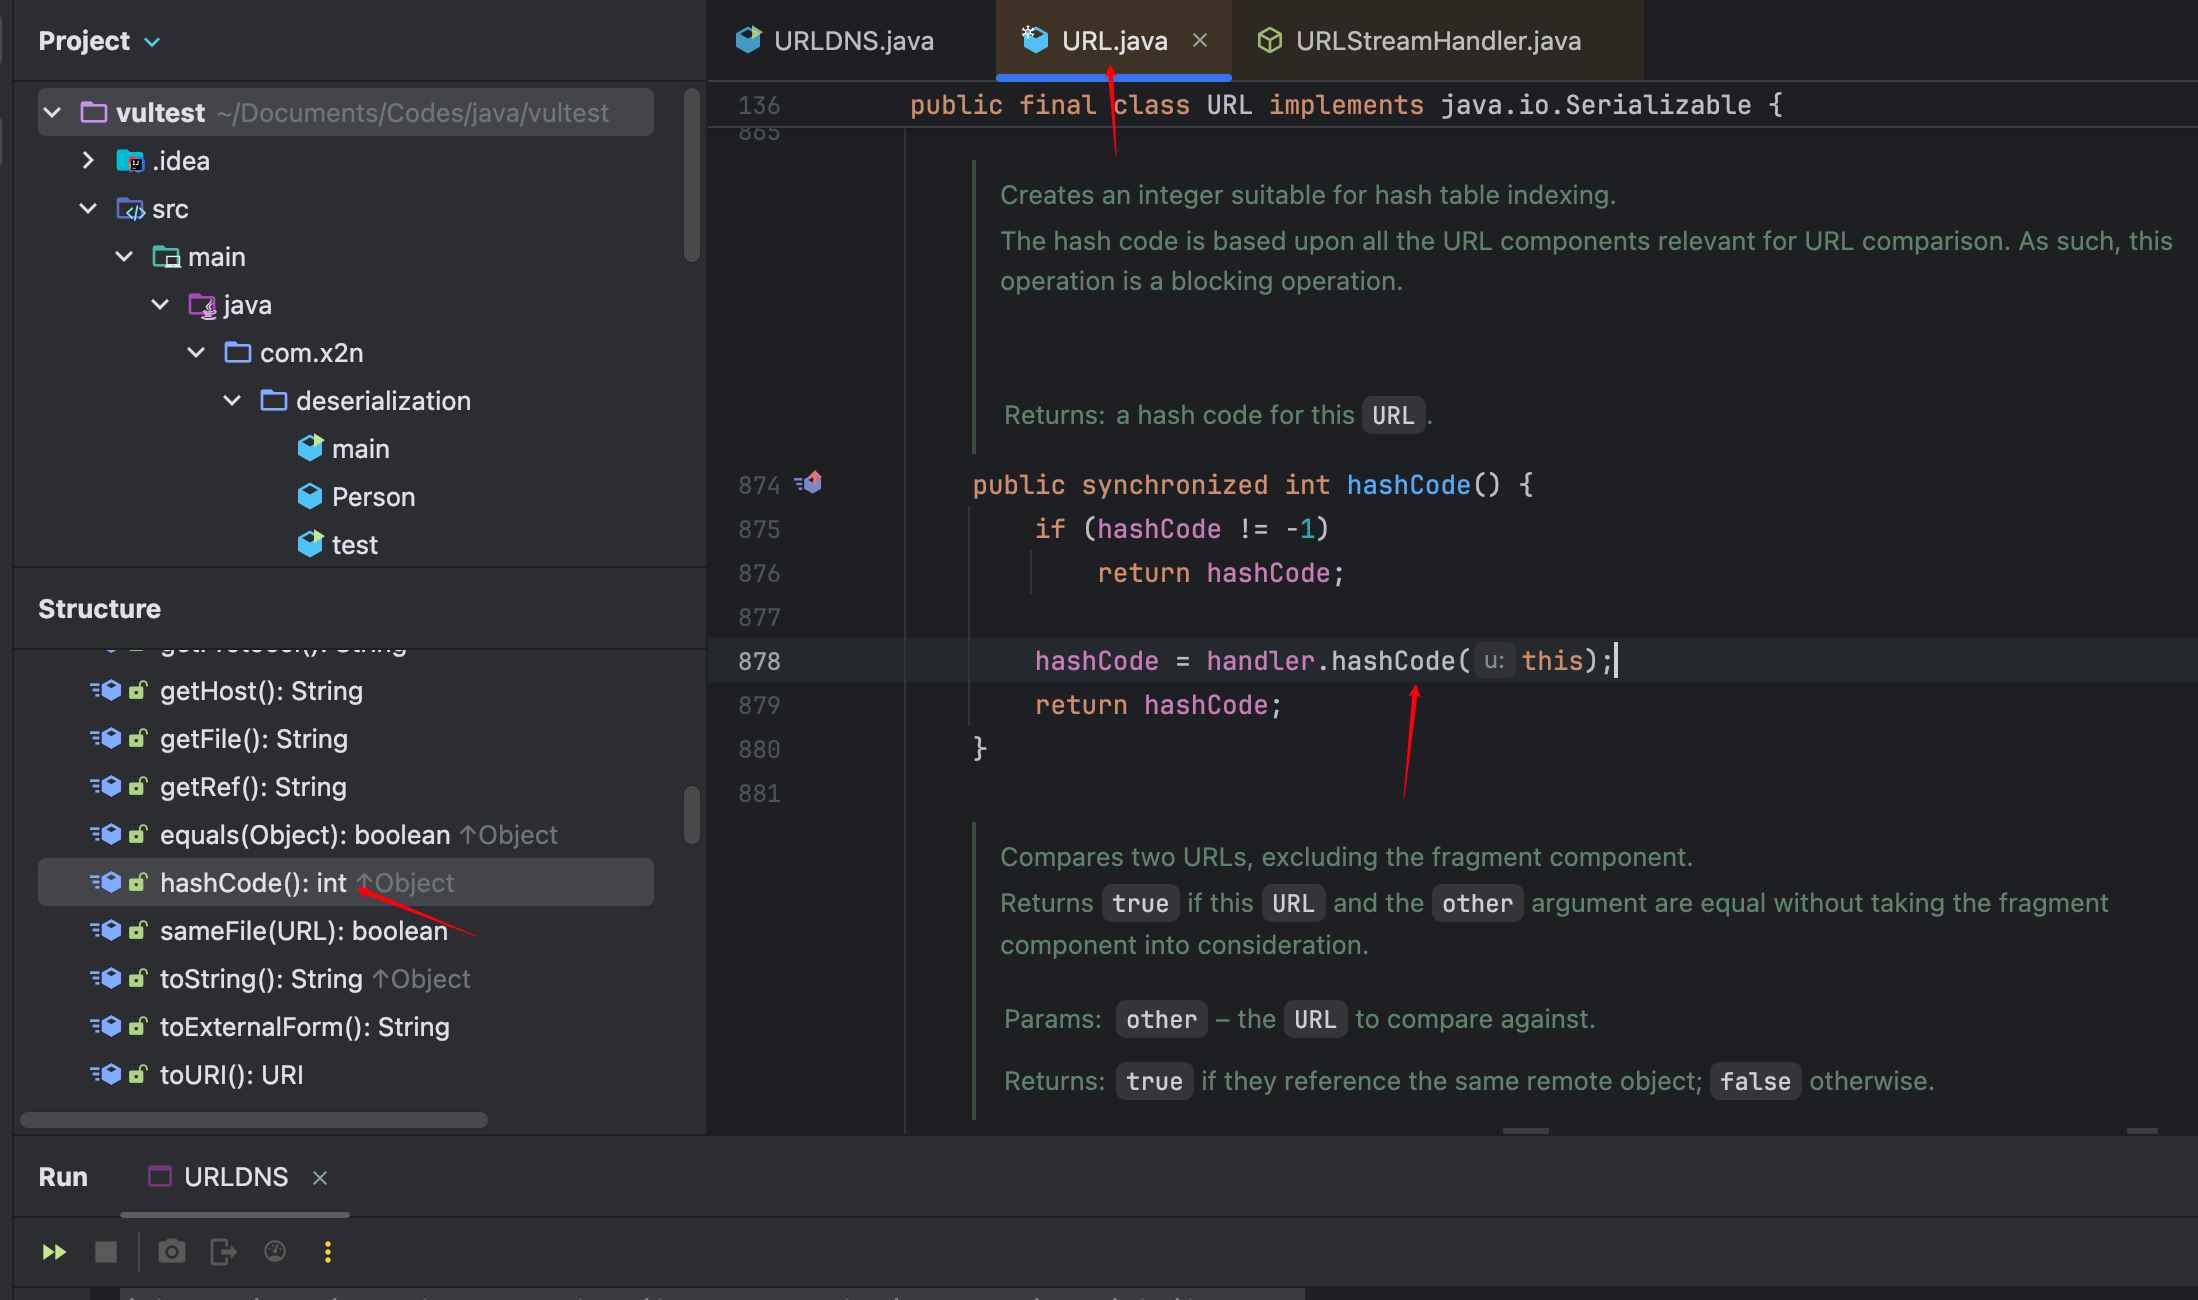The height and width of the screenshot is (1300, 2198).
Task: Click the Structure panel title
Action: 99,609
